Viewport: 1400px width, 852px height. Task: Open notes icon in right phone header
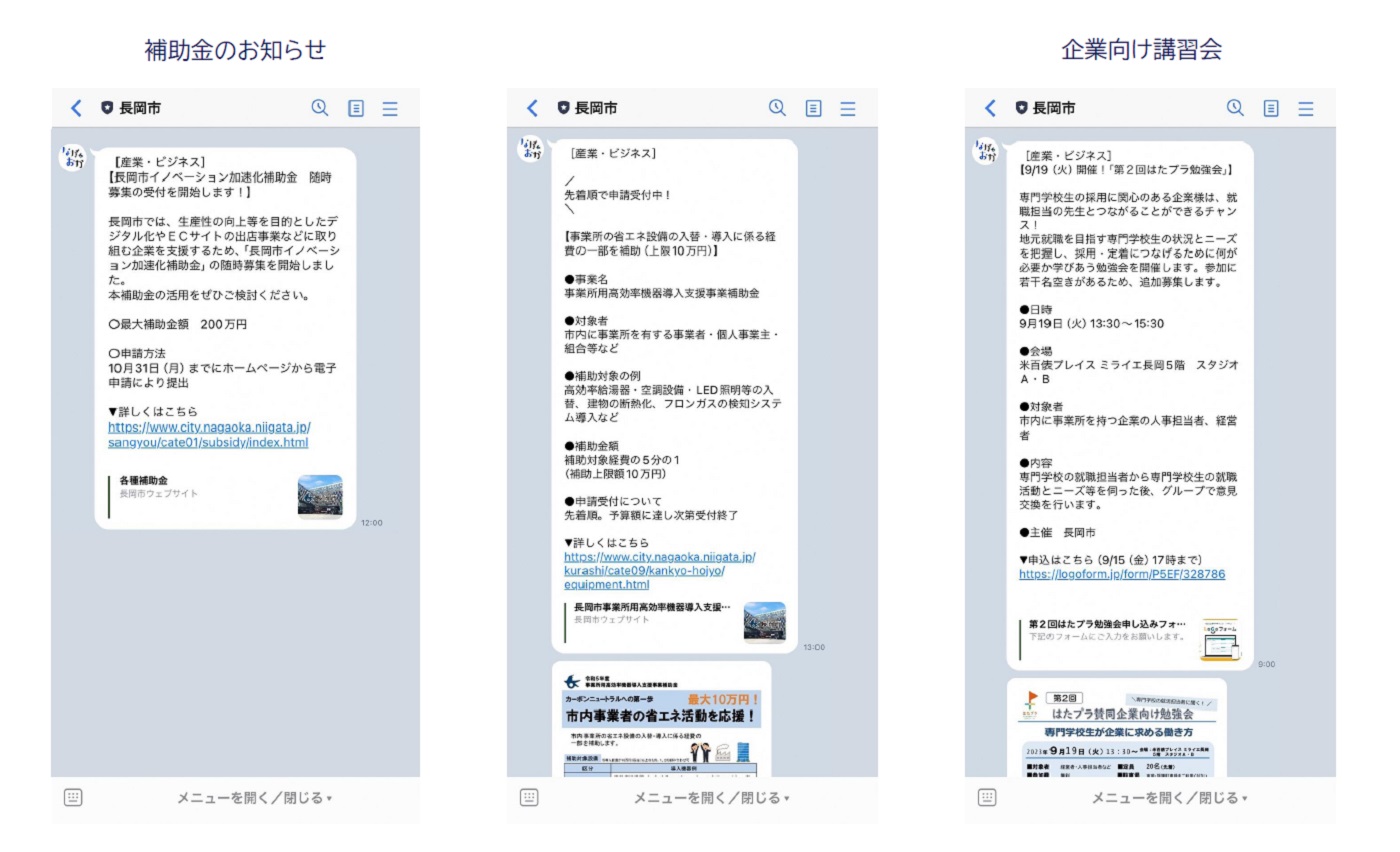coord(1271,109)
